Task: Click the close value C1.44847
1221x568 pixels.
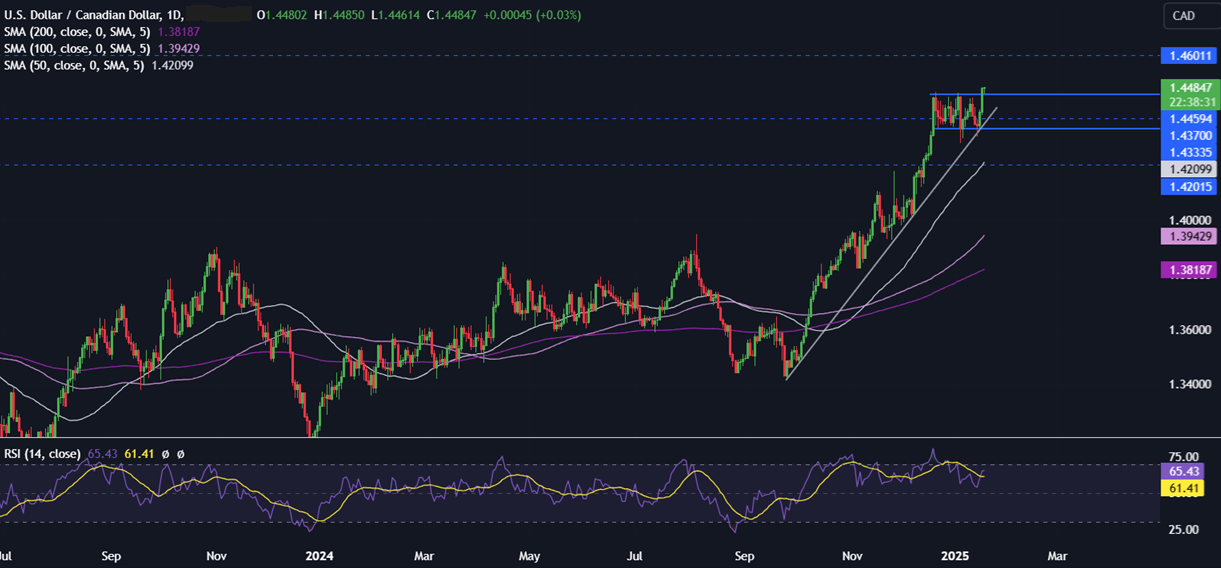Action: [450, 15]
